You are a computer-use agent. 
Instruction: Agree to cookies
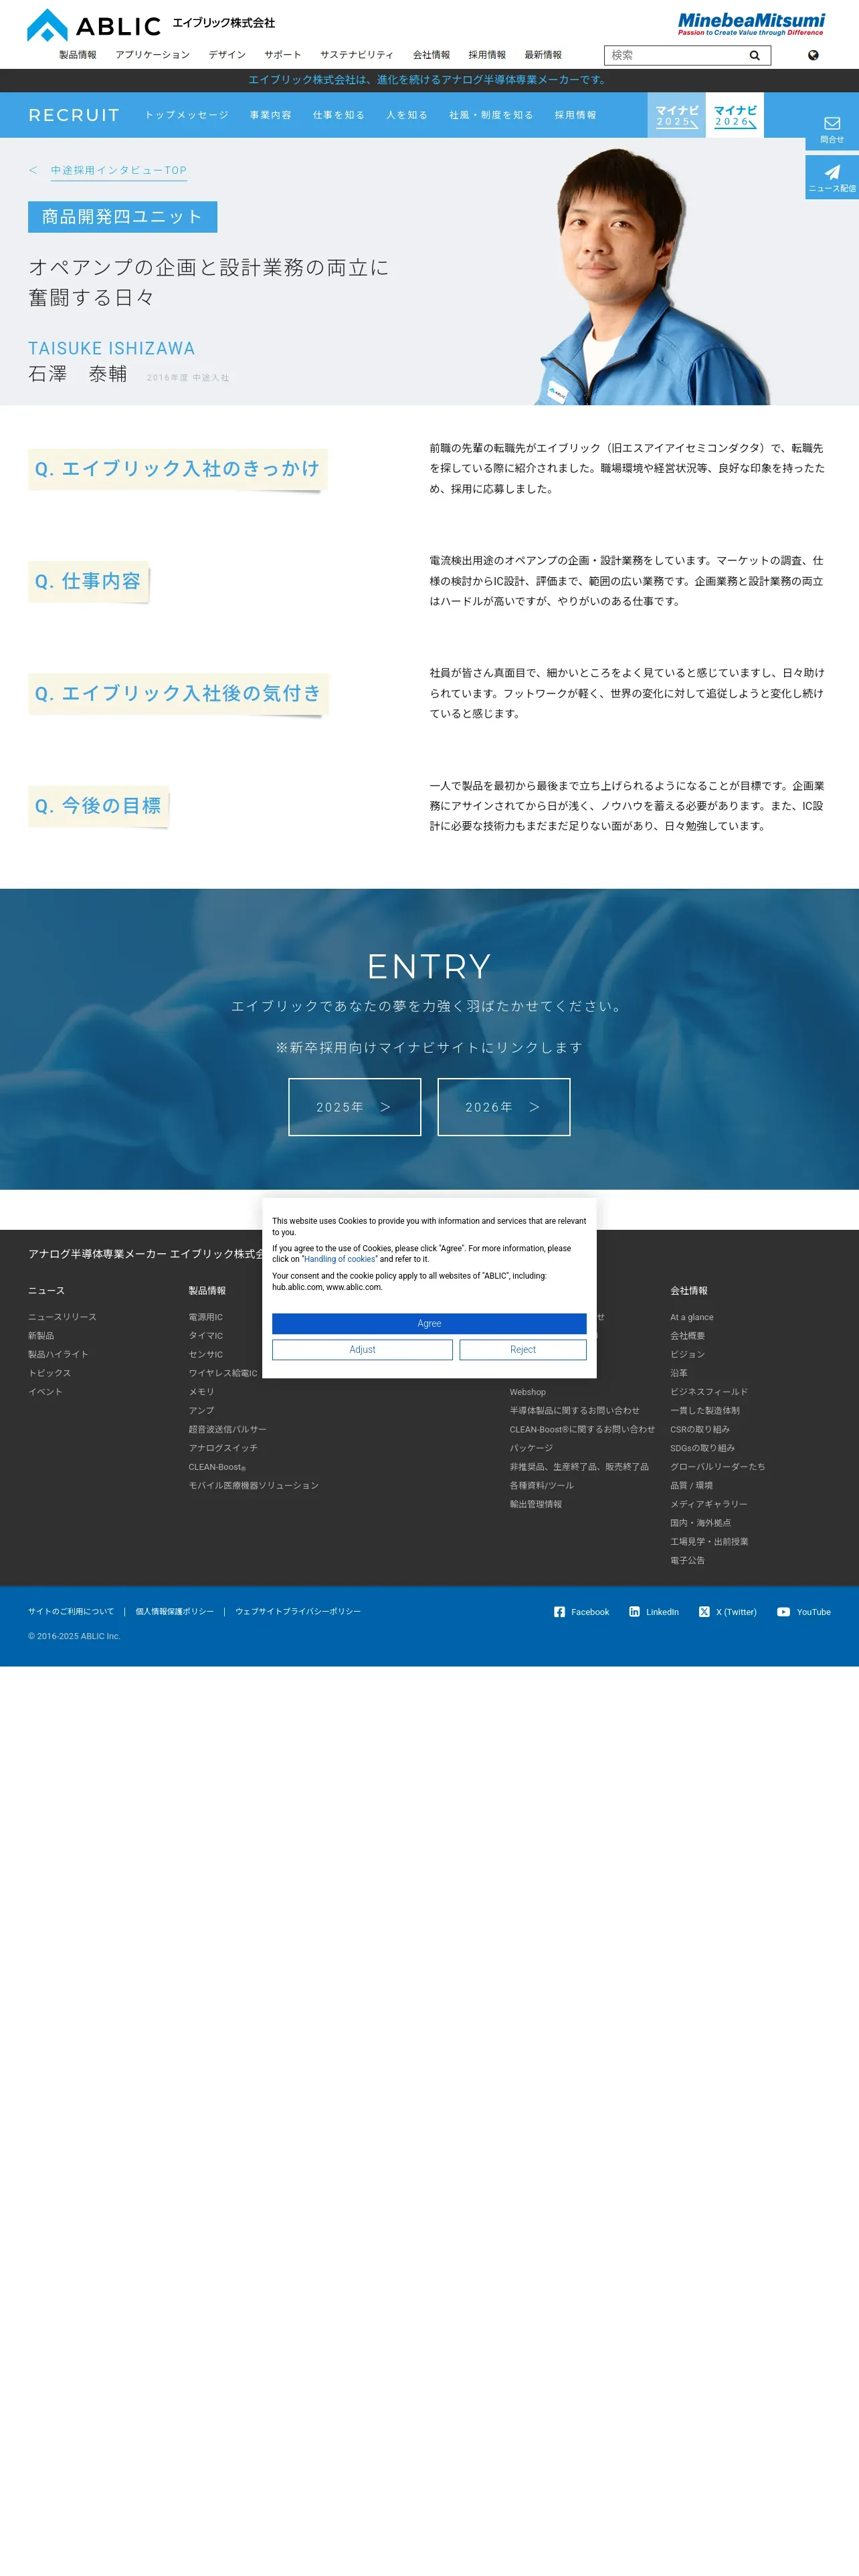tap(429, 1323)
